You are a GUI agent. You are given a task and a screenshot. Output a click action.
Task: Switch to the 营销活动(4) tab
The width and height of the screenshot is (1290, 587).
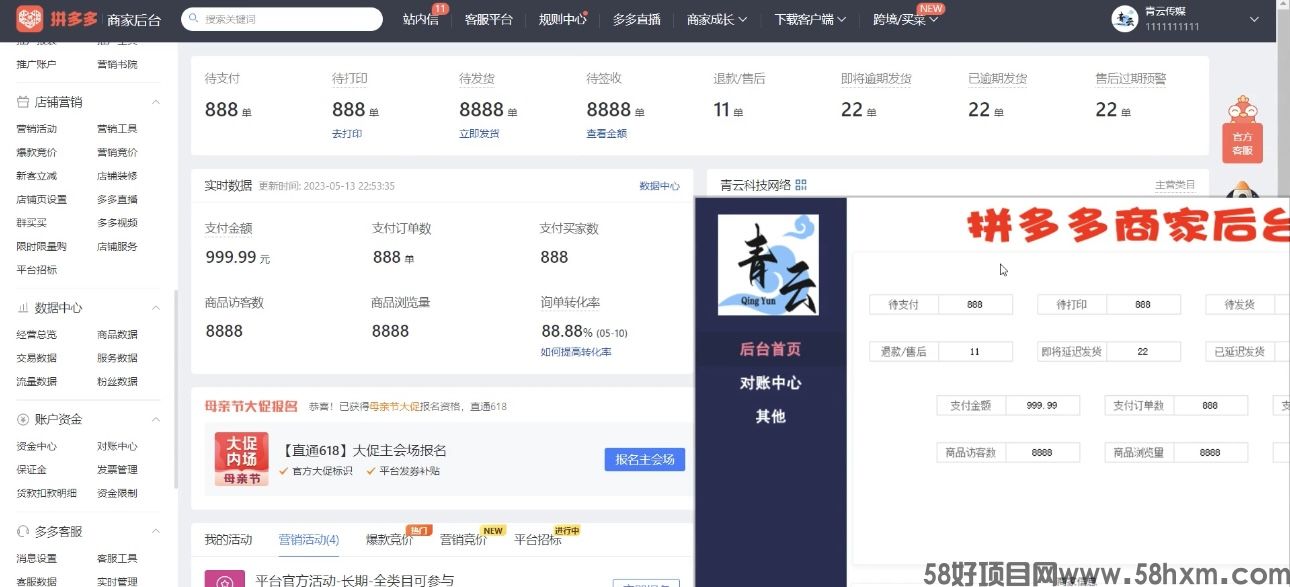(309, 540)
